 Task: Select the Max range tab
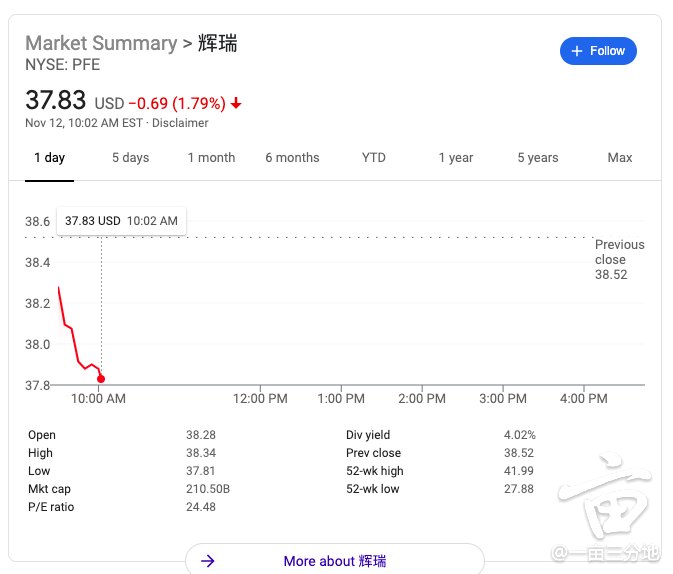tap(620, 158)
